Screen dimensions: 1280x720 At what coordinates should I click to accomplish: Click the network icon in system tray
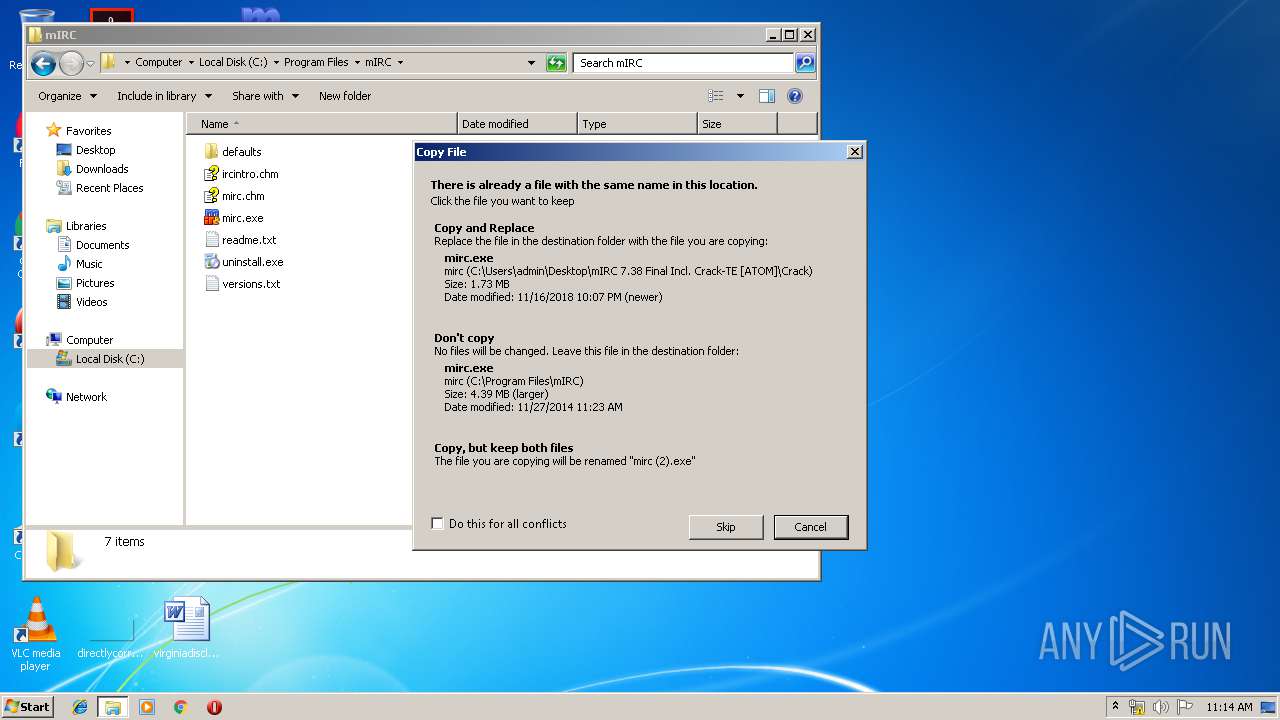click(1137, 707)
